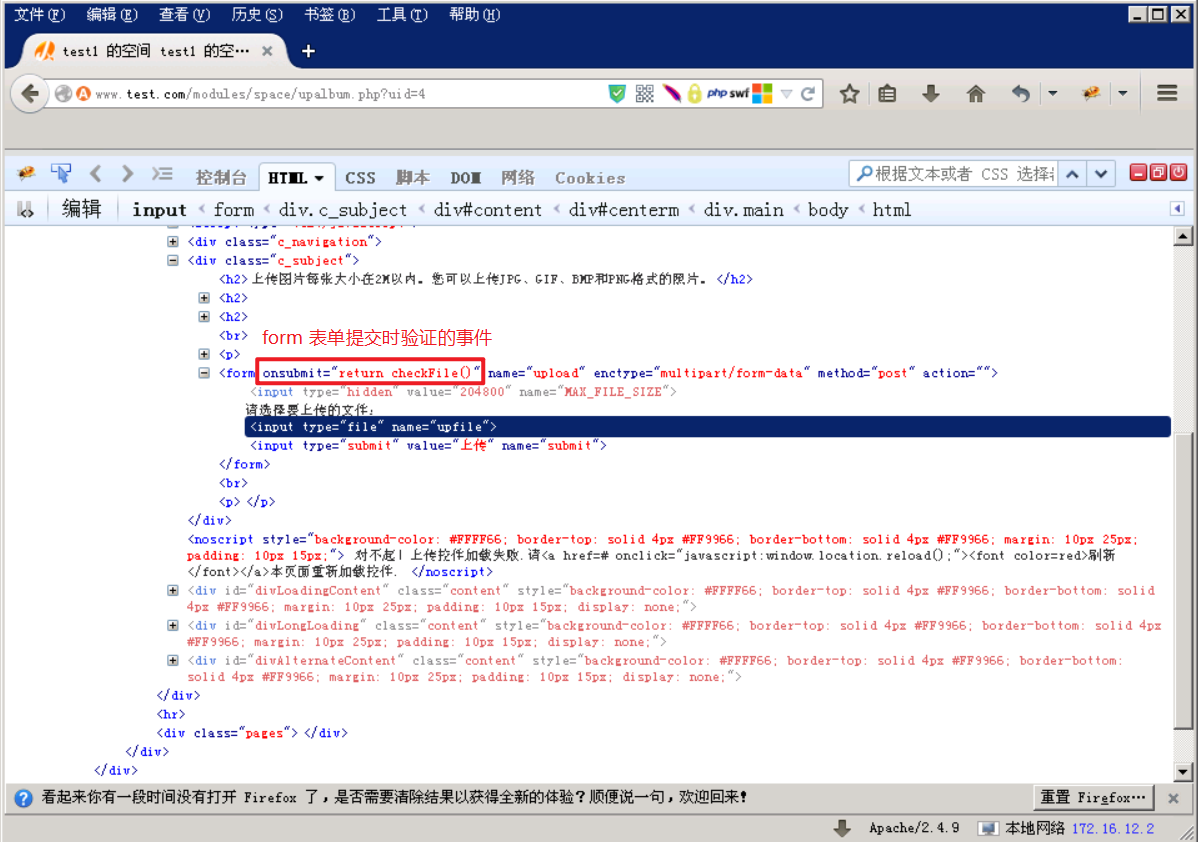Reload the page with the refresh icon
This screenshot has width=1198, height=842.
tap(808, 93)
